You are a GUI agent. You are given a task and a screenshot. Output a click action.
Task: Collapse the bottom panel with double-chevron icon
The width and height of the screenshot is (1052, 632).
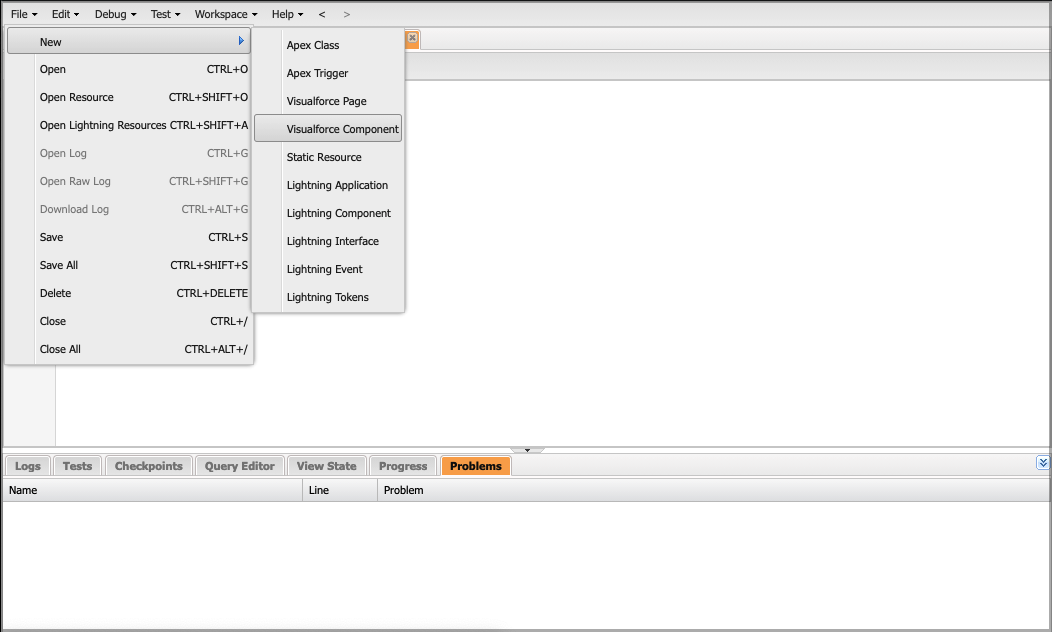(x=1043, y=462)
